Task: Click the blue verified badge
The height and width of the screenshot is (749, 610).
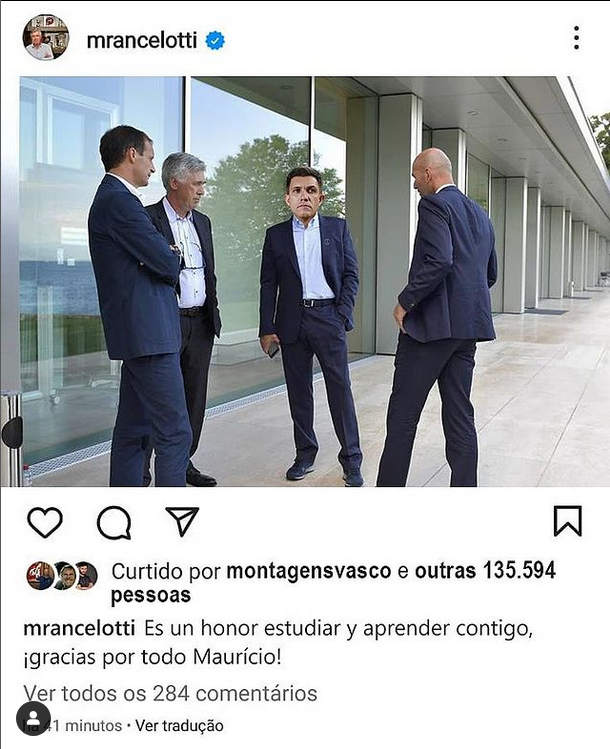Action: click(x=215, y=41)
